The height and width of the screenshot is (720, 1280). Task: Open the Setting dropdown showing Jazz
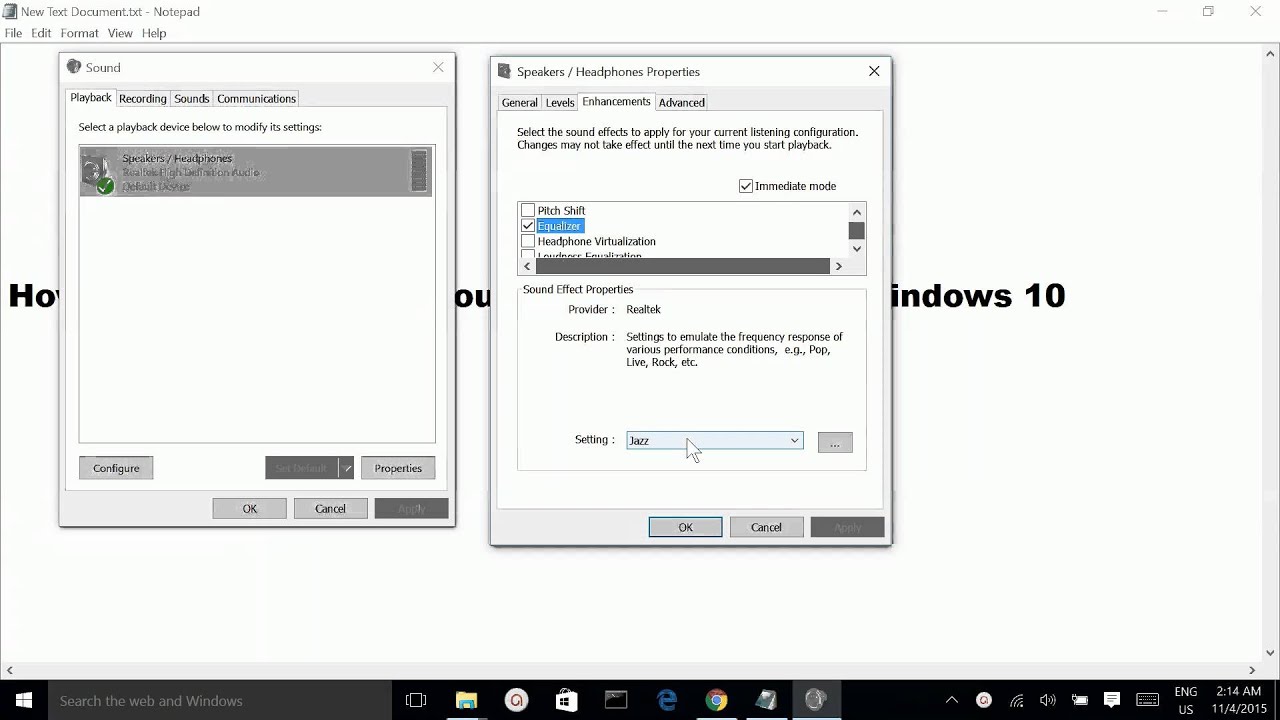click(x=714, y=441)
